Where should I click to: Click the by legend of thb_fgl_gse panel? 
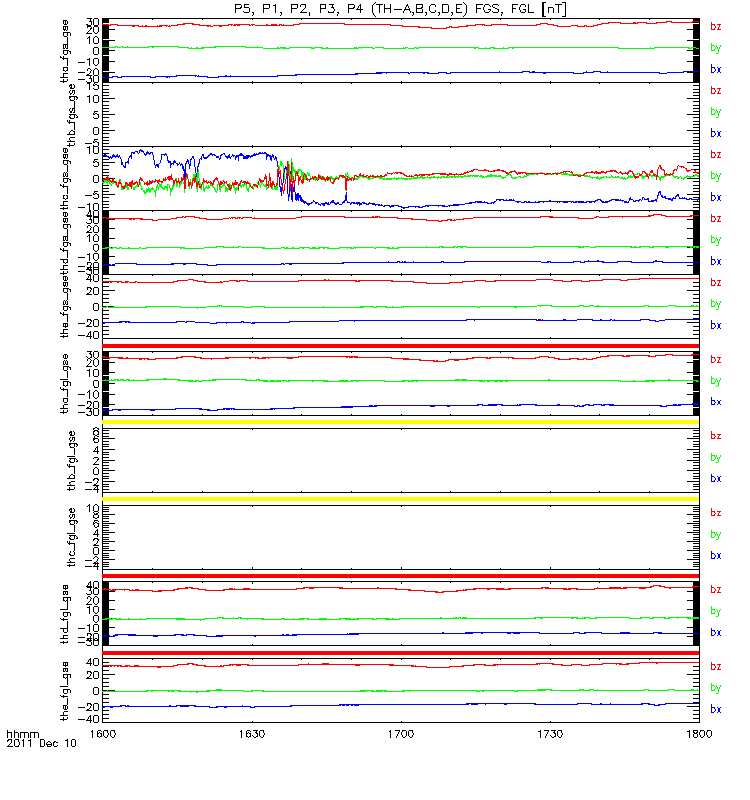[x=715, y=458]
